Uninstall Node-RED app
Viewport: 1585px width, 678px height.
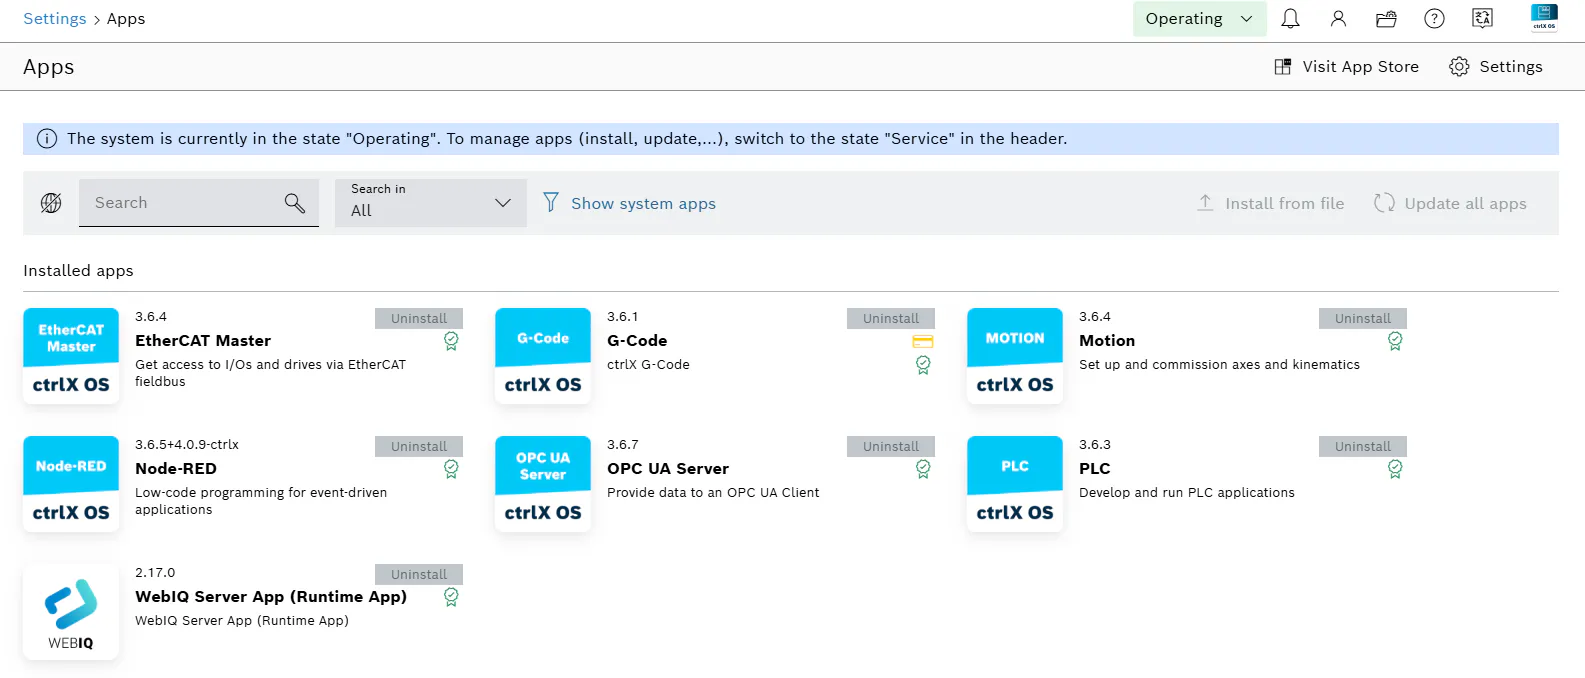point(419,446)
